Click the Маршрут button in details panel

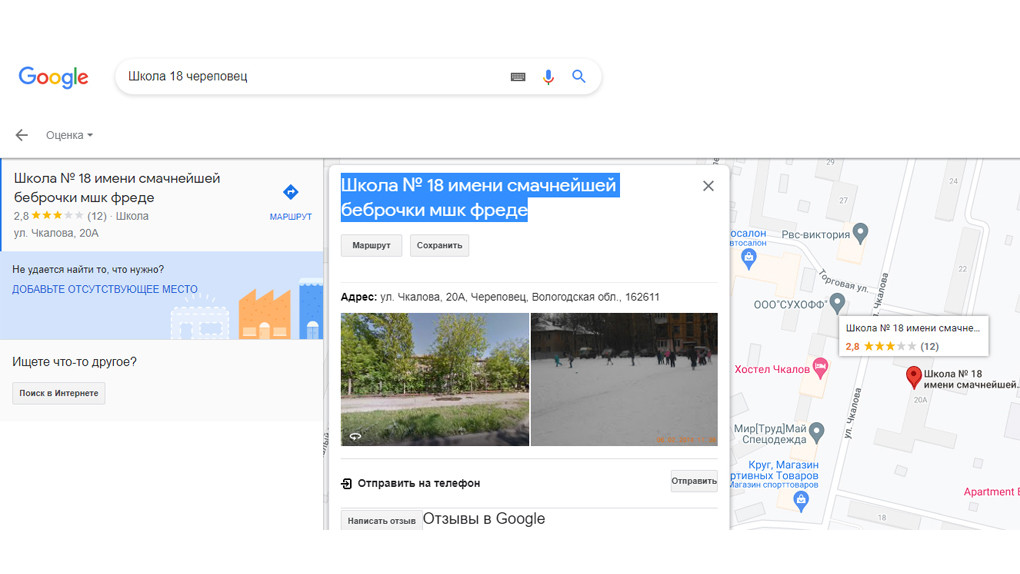371,245
